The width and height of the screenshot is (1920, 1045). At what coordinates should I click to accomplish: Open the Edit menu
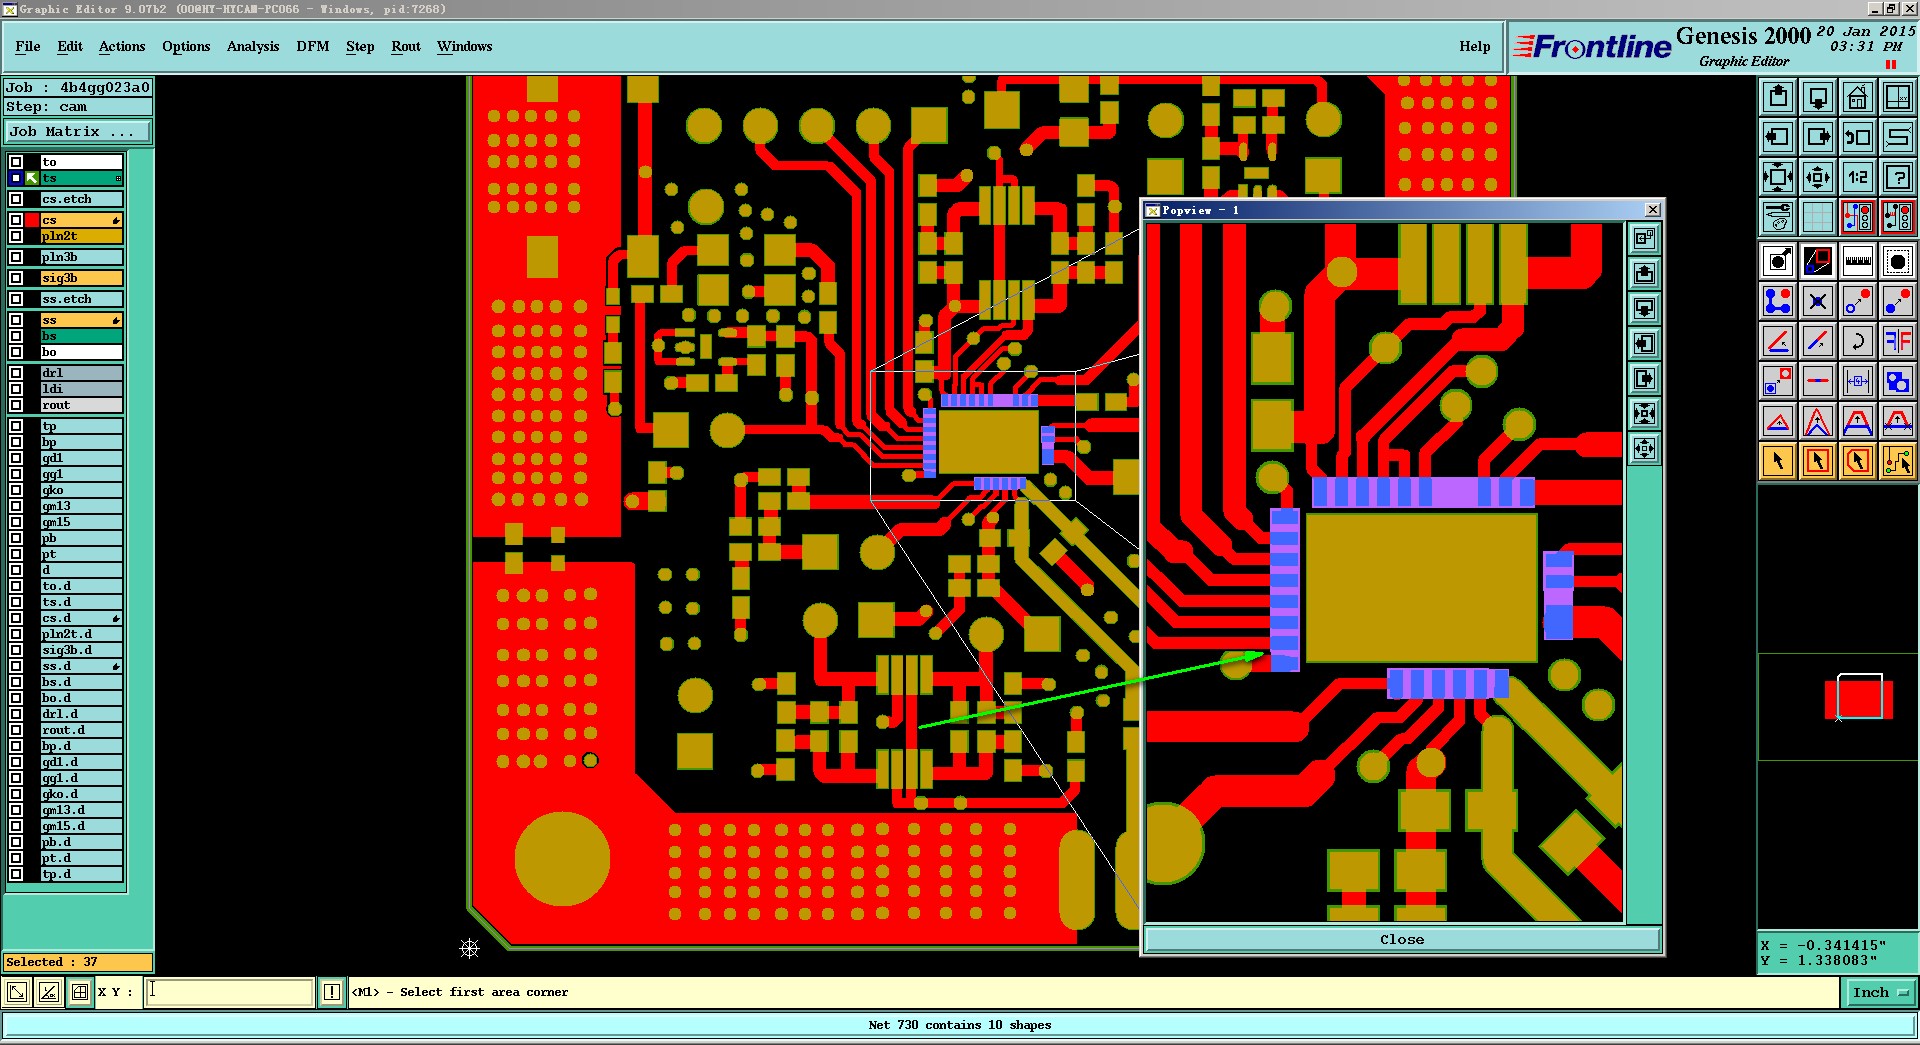tap(70, 46)
